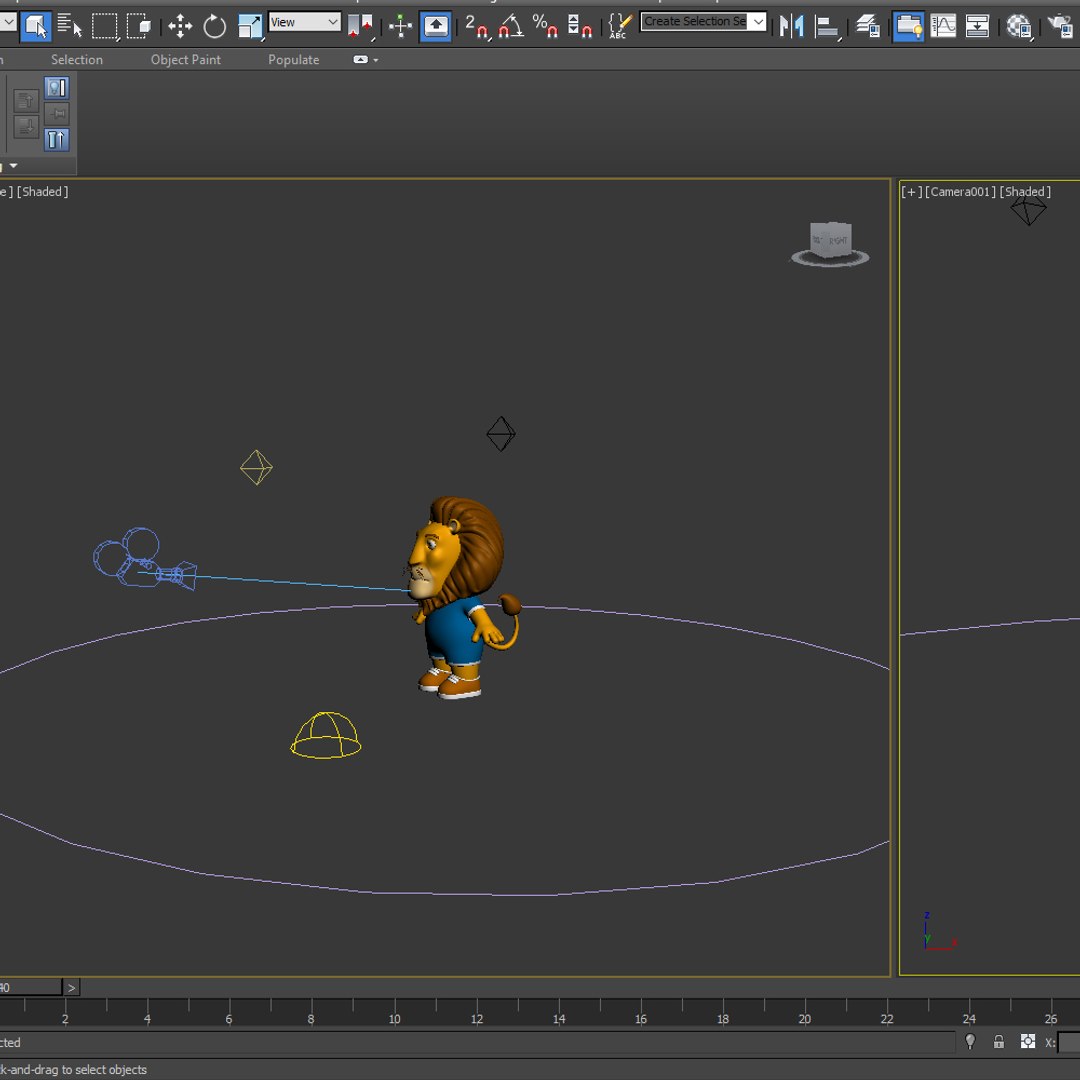Toggle Spinner Snap
The width and height of the screenshot is (1080, 1080).
coord(579,26)
